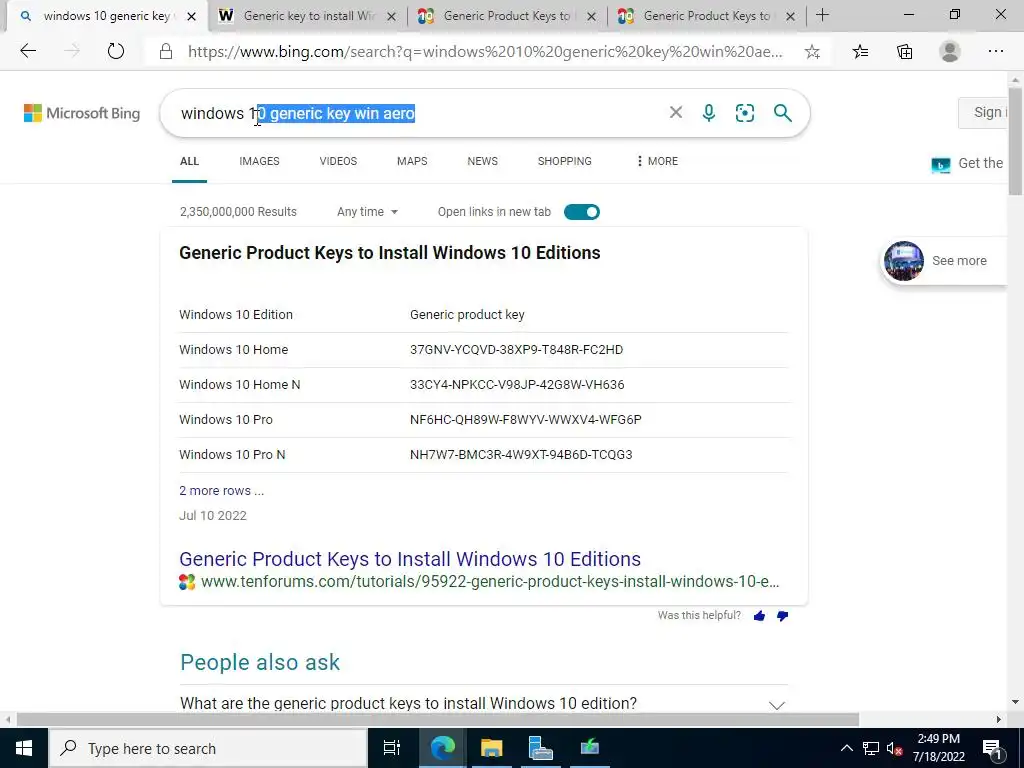Click the browser address bar URL
The height and width of the screenshot is (768, 1024).
[x=485, y=52]
